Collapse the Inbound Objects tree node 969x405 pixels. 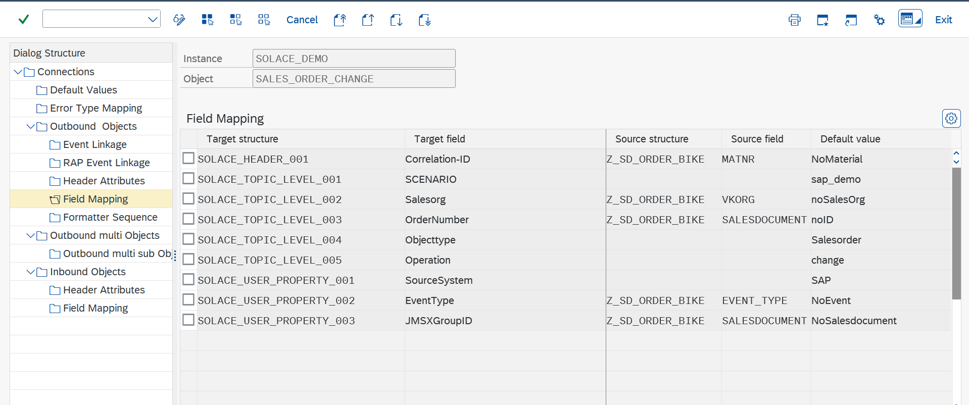[30, 272]
